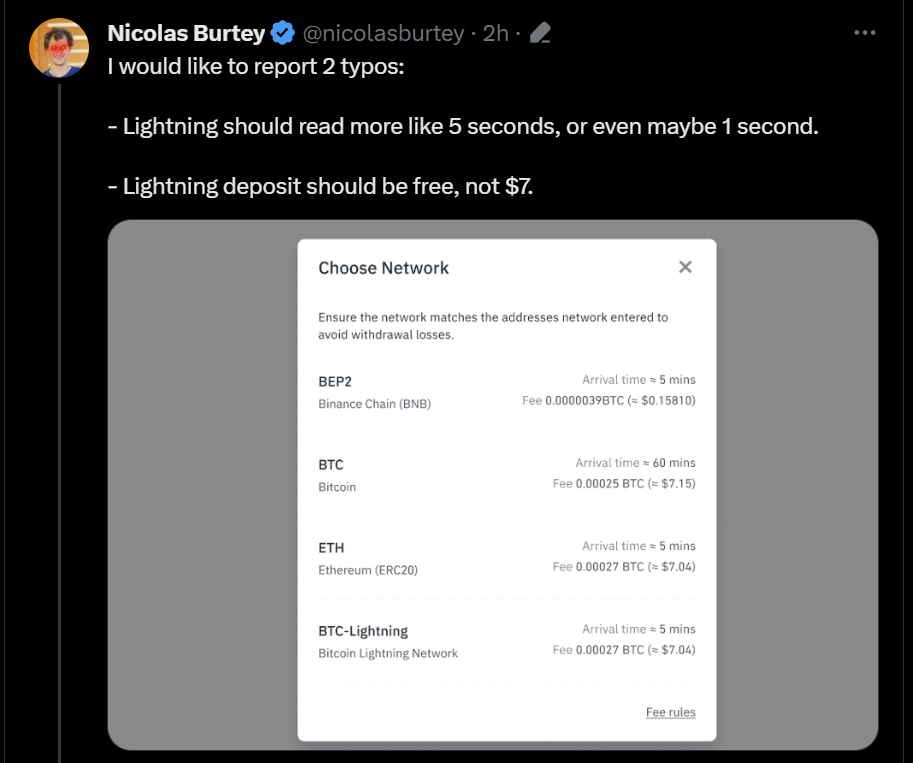Open the three-dot more options menu
Viewport: 913px width, 763px height.
(x=865, y=33)
